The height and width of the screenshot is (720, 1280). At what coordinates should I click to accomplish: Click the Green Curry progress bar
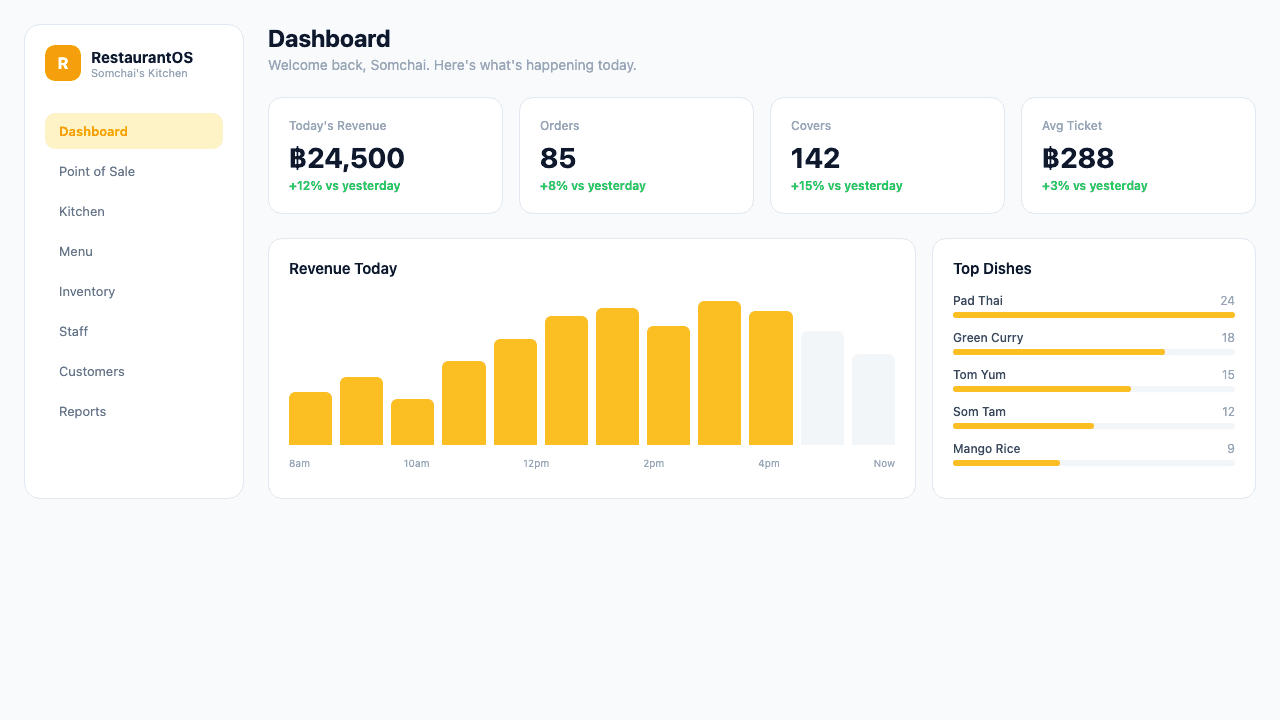coord(1094,352)
